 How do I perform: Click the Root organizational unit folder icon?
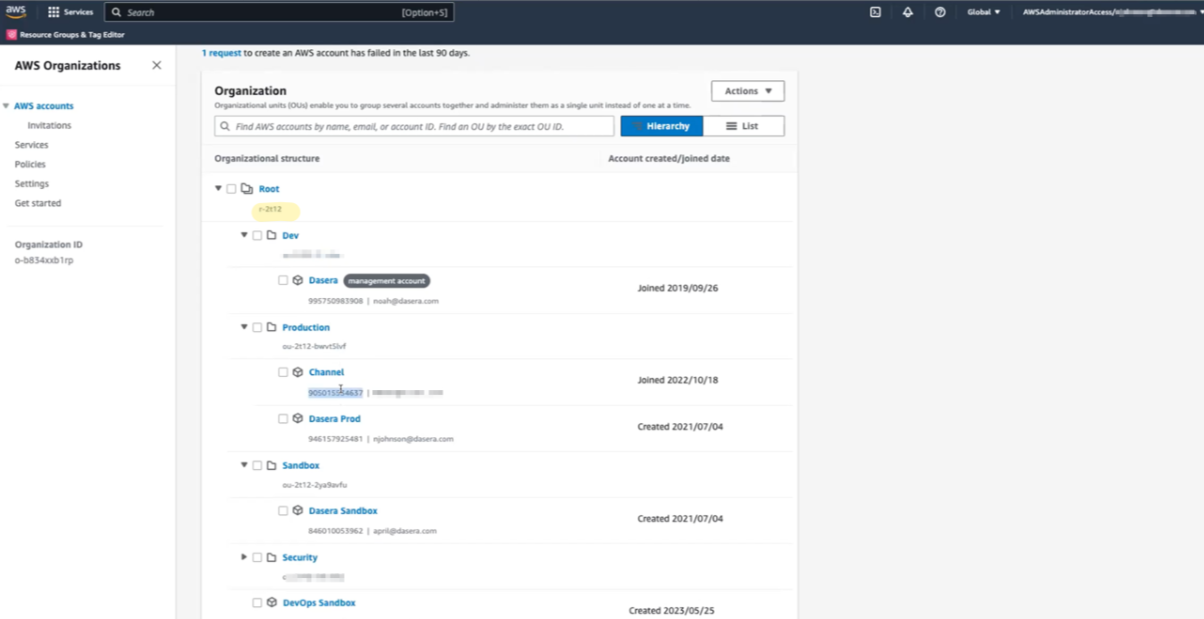[247, 188]
